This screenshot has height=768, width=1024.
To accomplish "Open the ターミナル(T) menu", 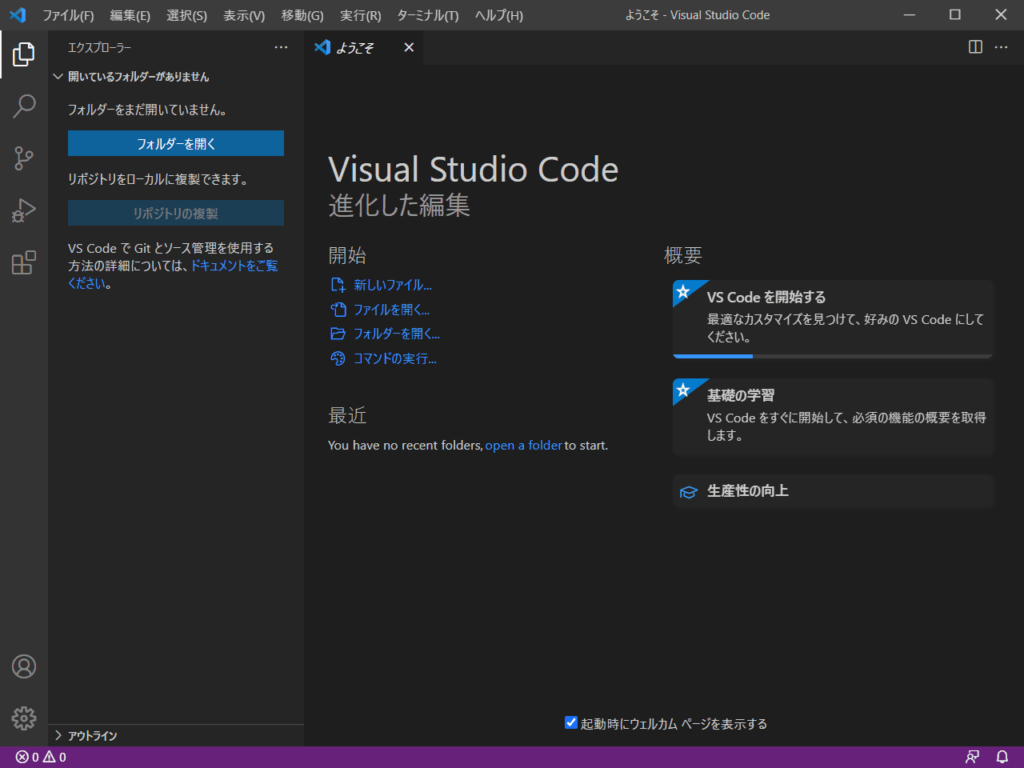I will 427,16.
